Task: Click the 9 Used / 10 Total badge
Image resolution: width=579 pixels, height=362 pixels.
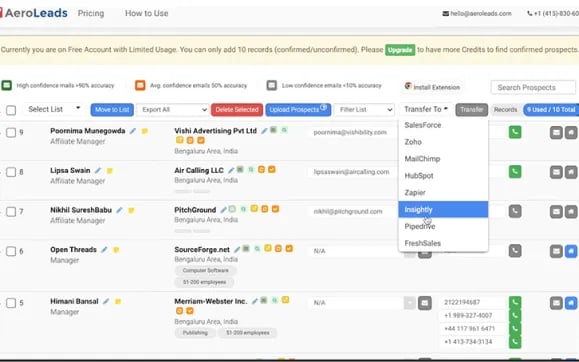Action: point(551,110)
